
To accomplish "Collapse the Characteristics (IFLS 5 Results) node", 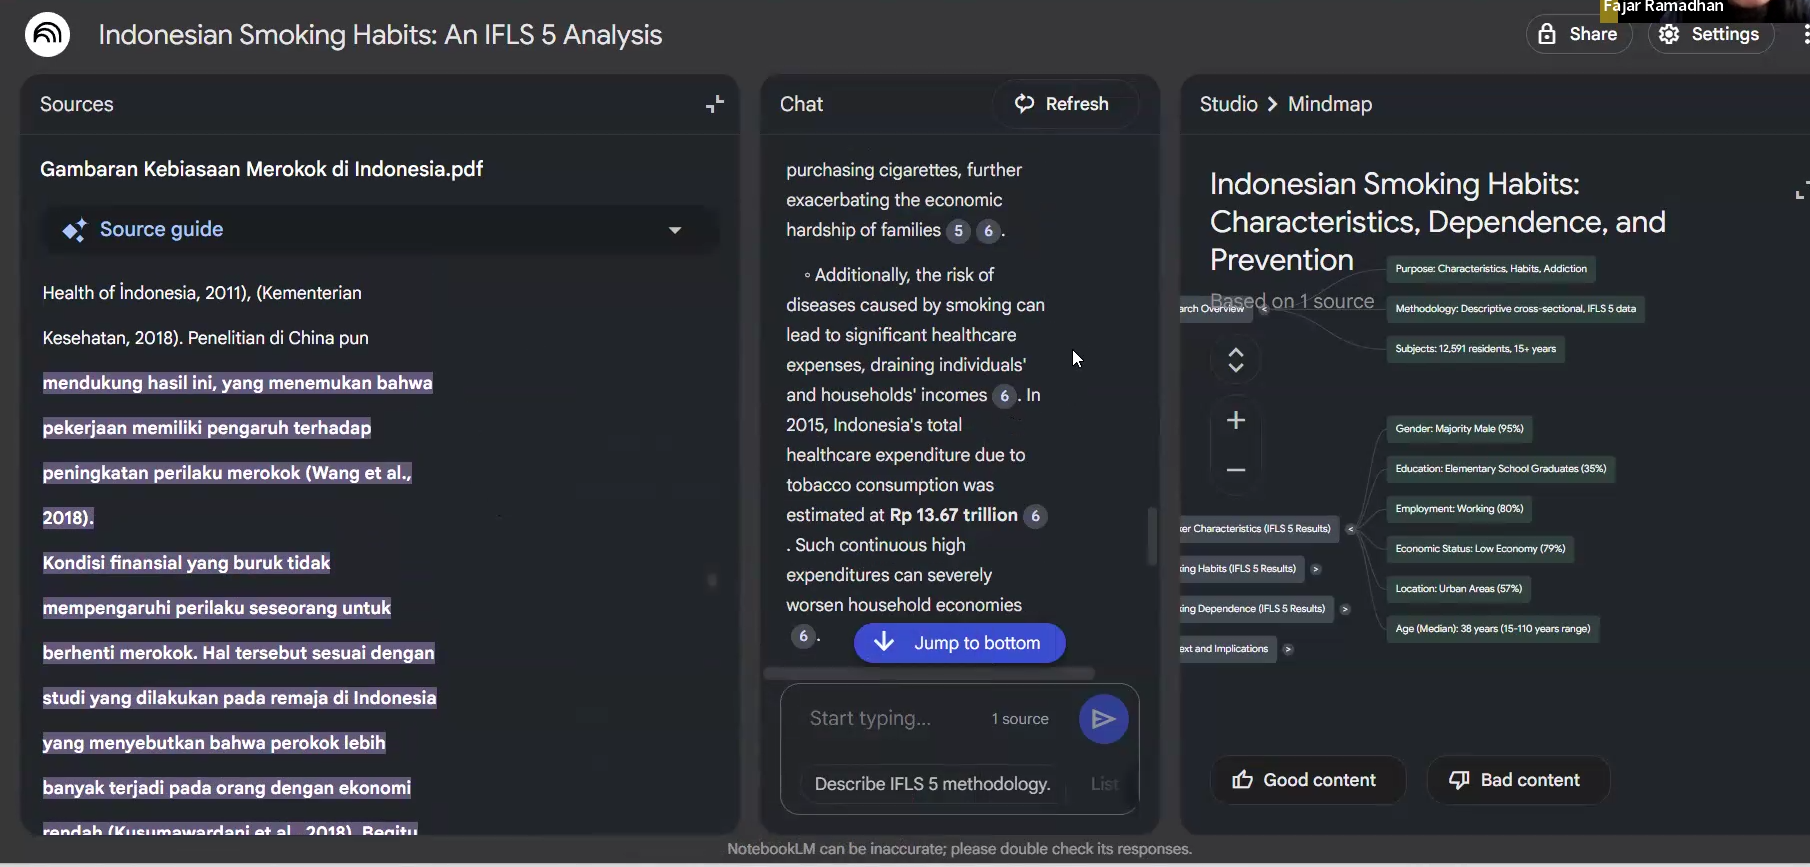I will (x=1350, y=529).
